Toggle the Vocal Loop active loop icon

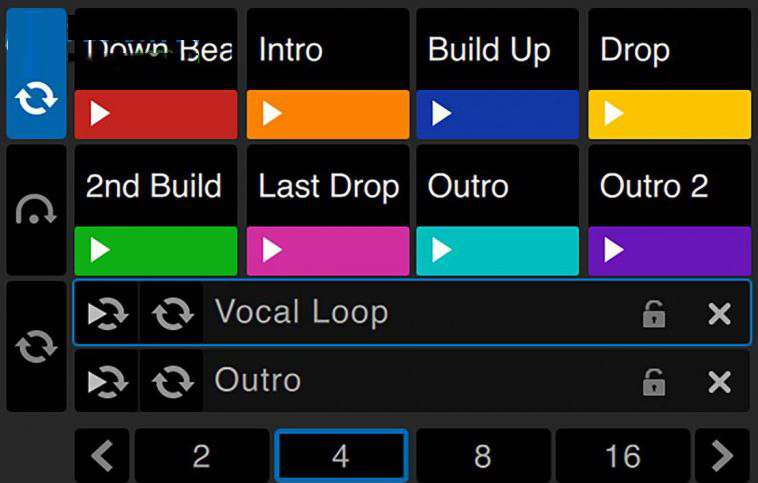(x=172, y=313)
